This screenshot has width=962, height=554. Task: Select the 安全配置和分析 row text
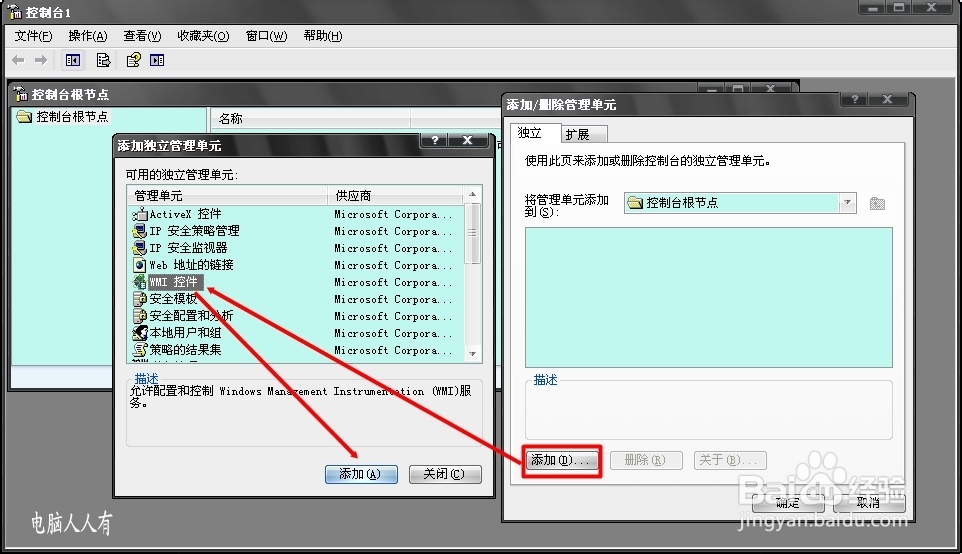point(191,316)
